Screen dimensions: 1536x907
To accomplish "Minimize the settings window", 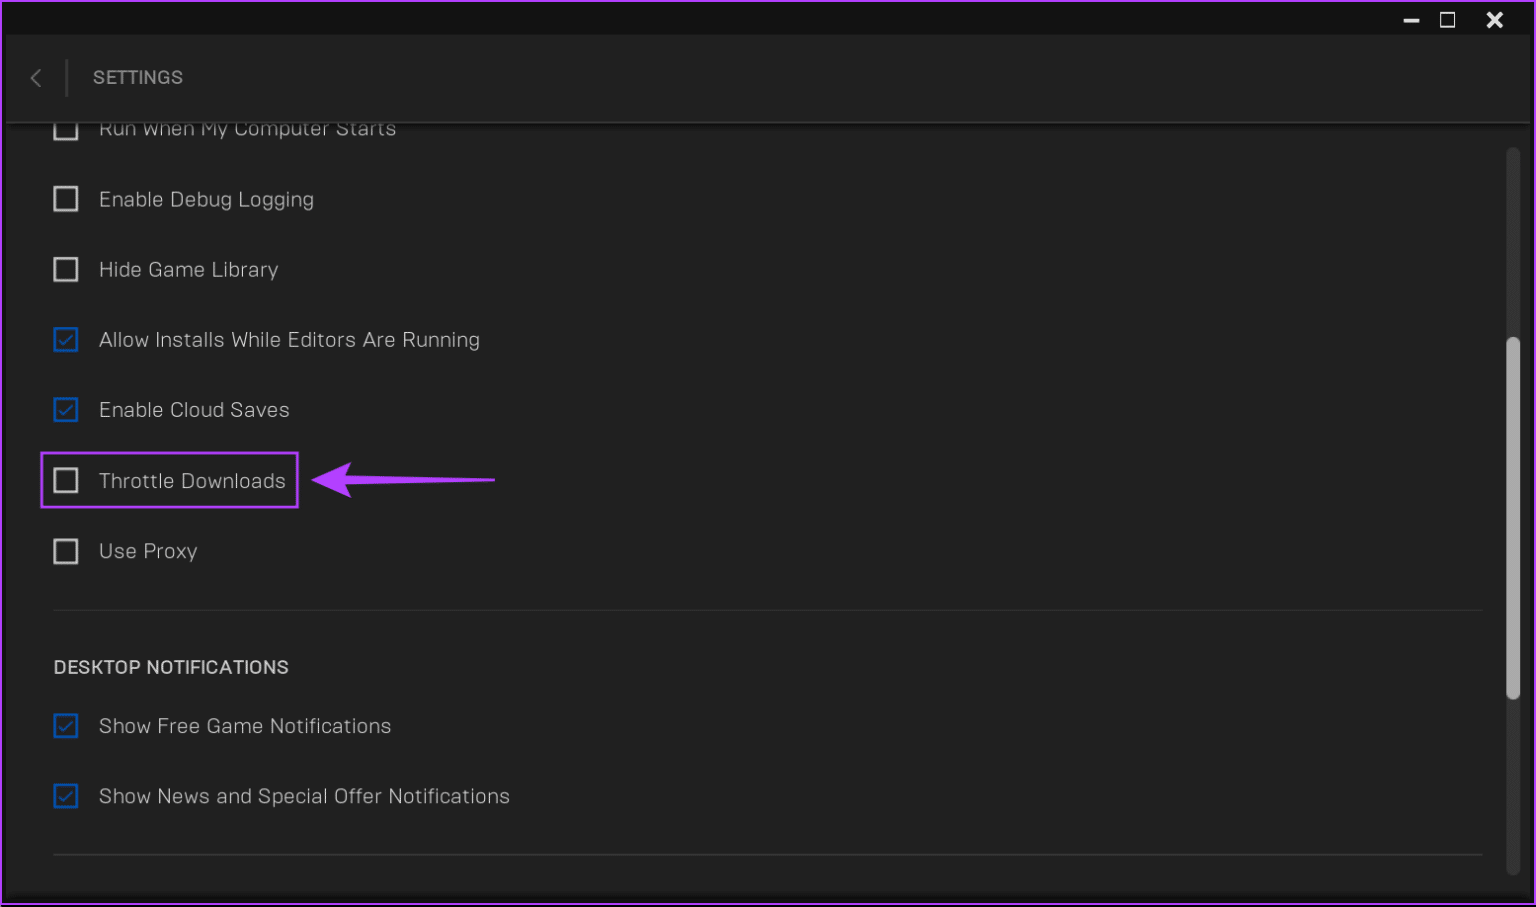I will click(1411, 20).
